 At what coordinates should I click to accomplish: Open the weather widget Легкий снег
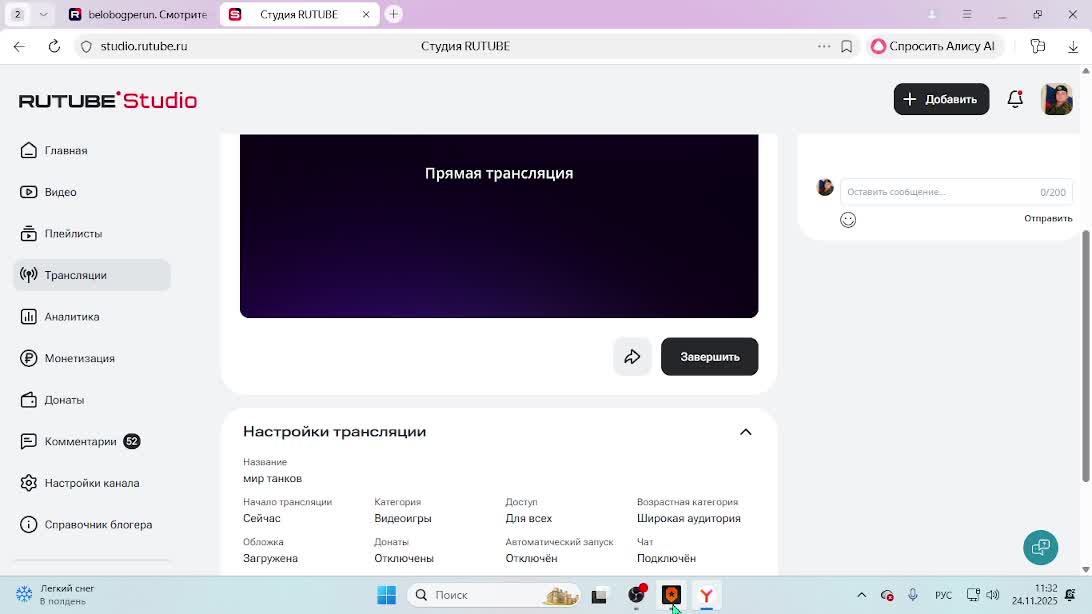[56, 595]
